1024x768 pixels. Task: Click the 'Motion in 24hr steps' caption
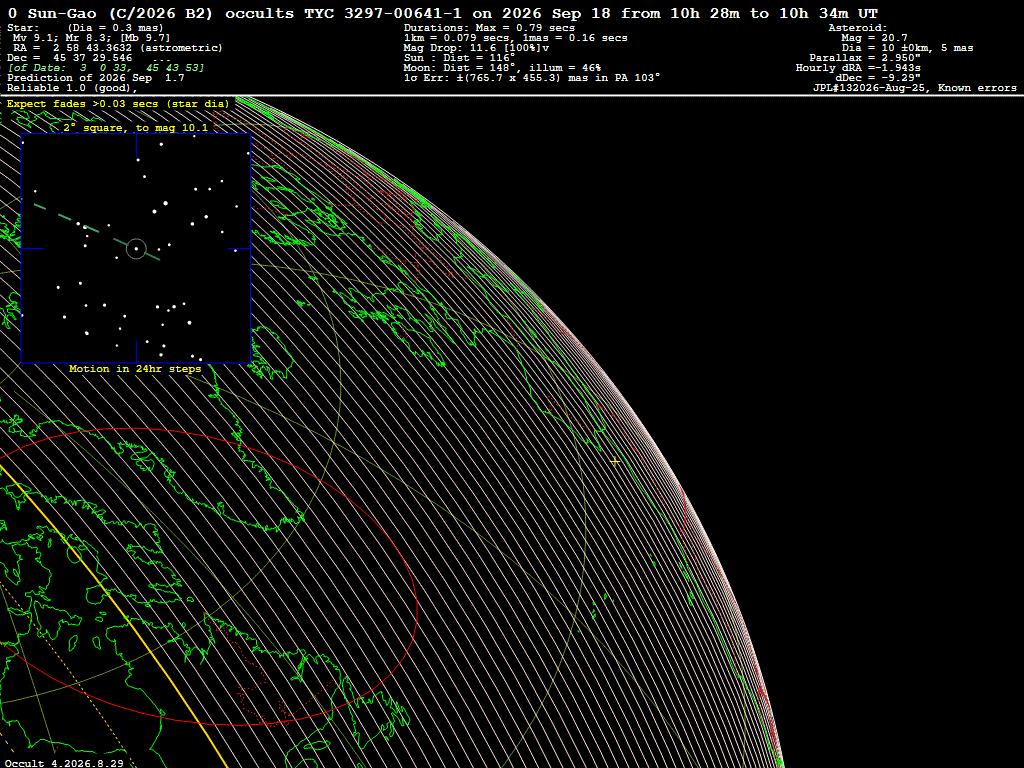135,369
